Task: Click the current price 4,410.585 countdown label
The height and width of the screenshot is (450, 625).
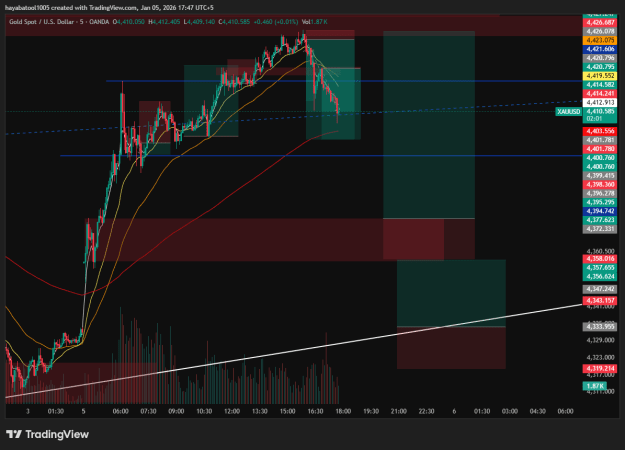Action: tap(600, 115)
